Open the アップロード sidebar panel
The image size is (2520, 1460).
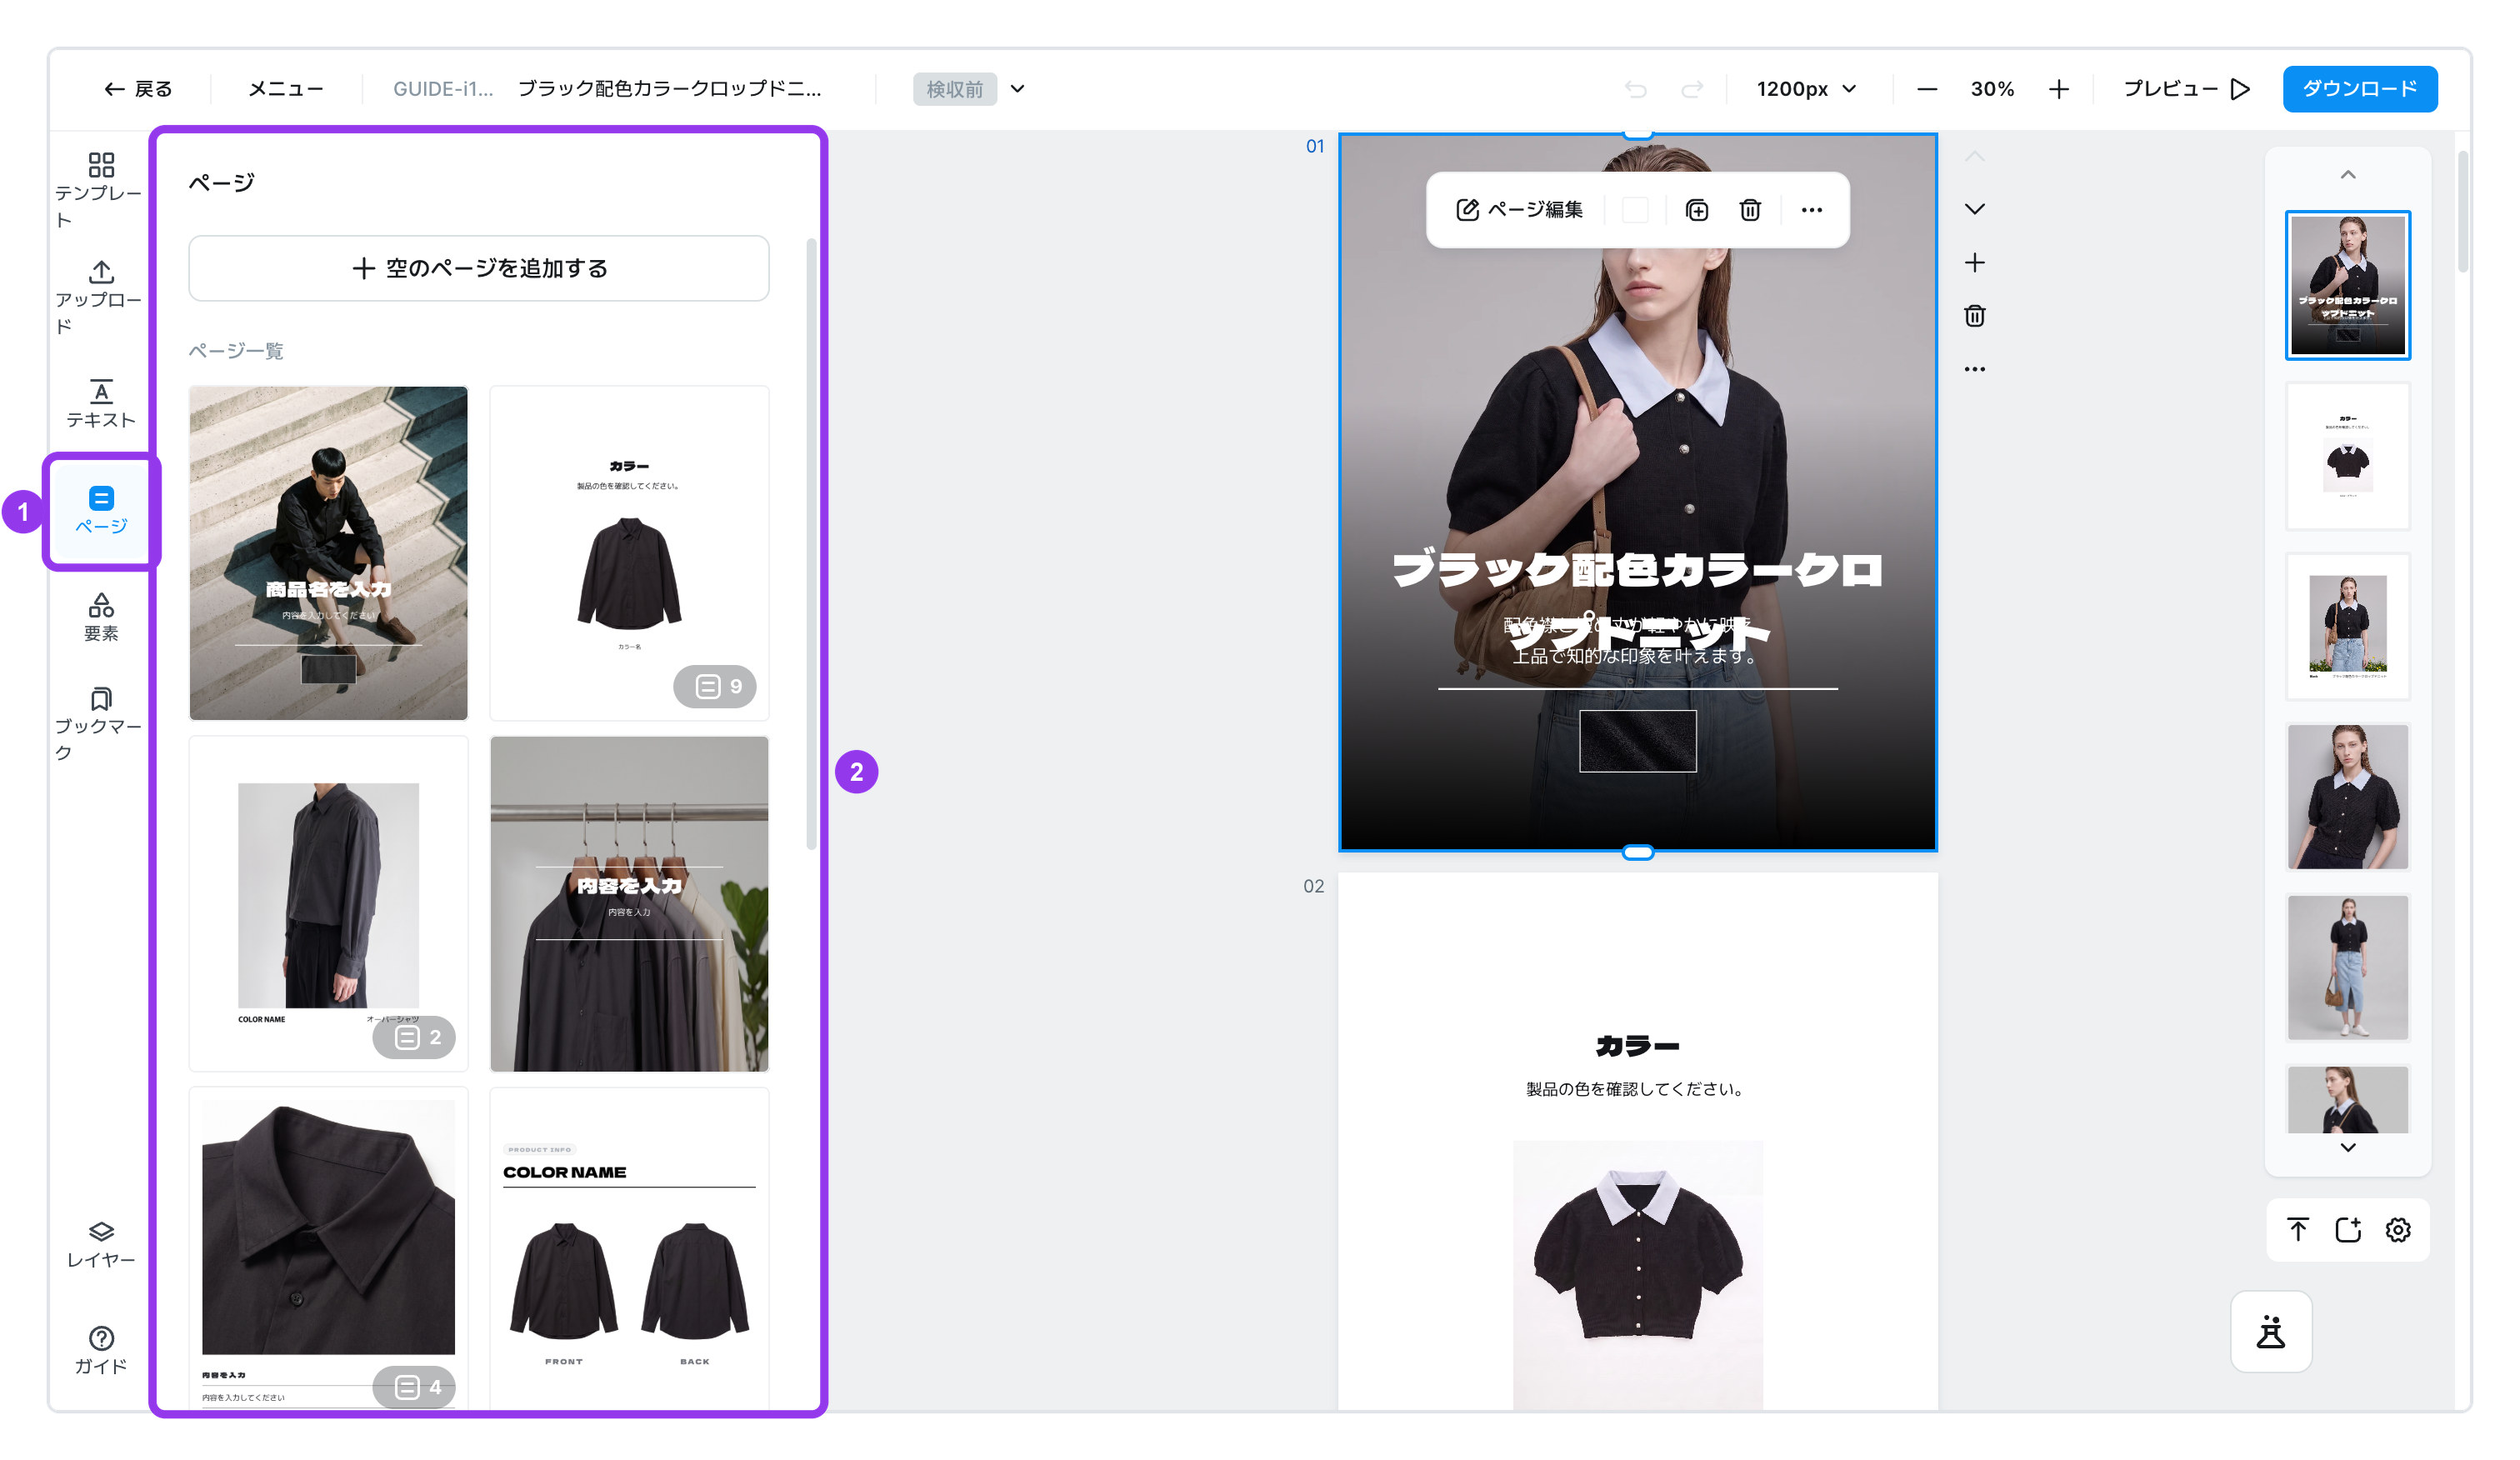pos(100,297)
